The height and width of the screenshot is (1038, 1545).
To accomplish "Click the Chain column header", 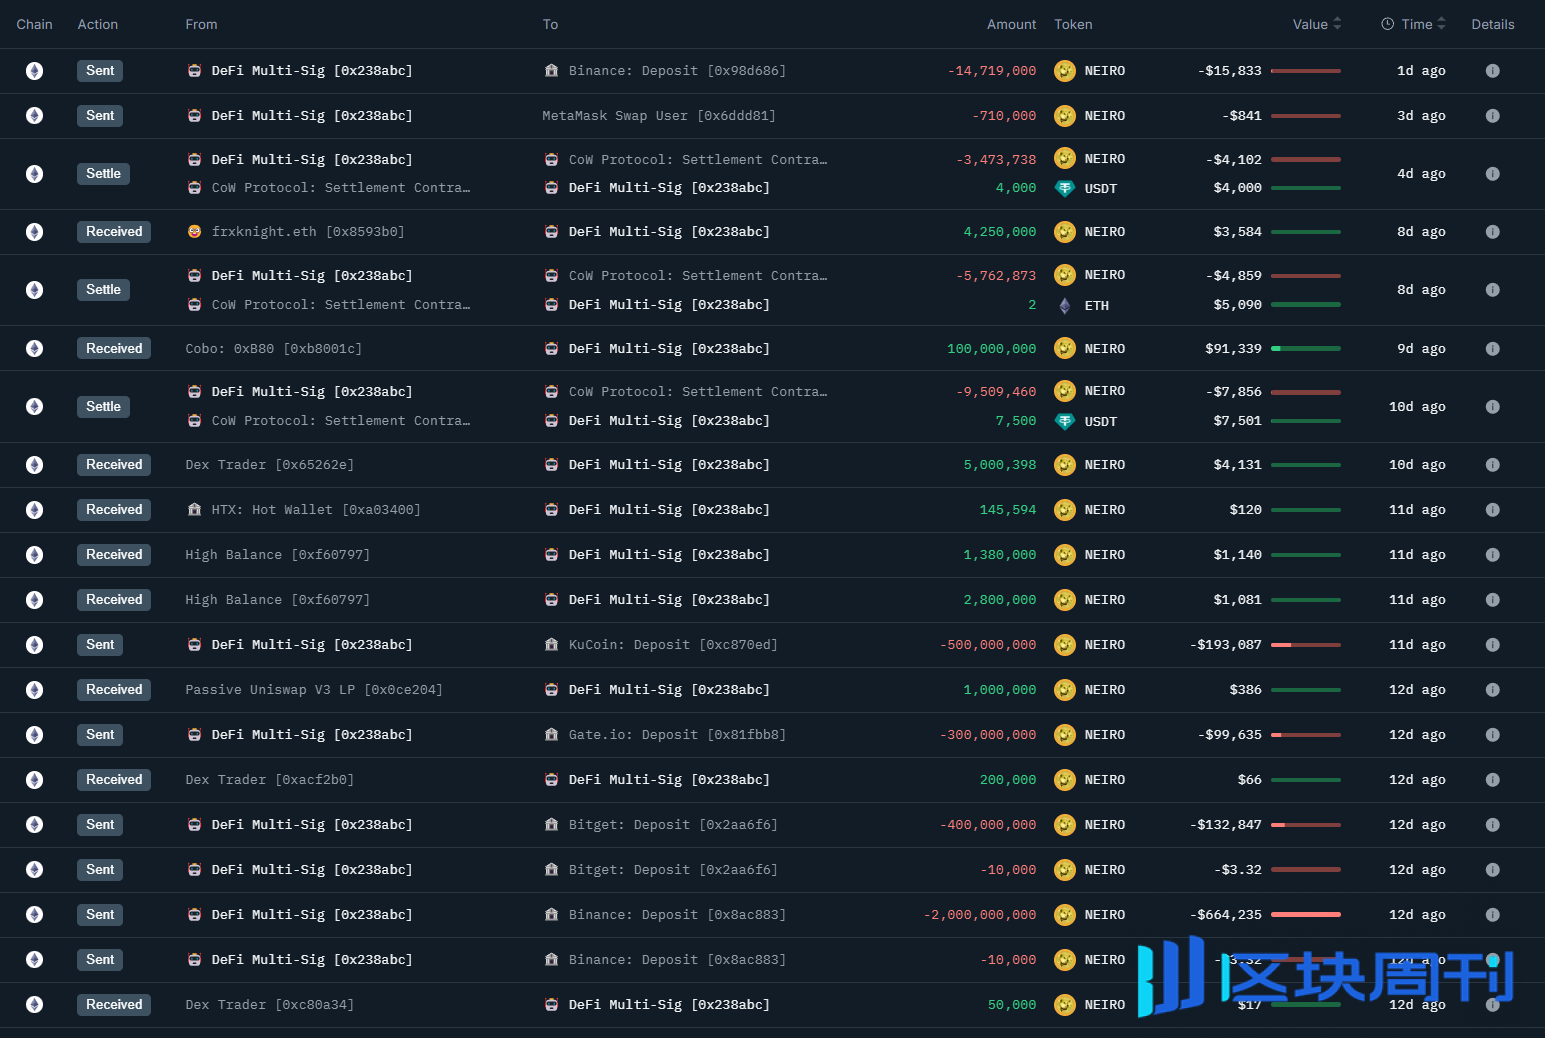I will 34,24.
